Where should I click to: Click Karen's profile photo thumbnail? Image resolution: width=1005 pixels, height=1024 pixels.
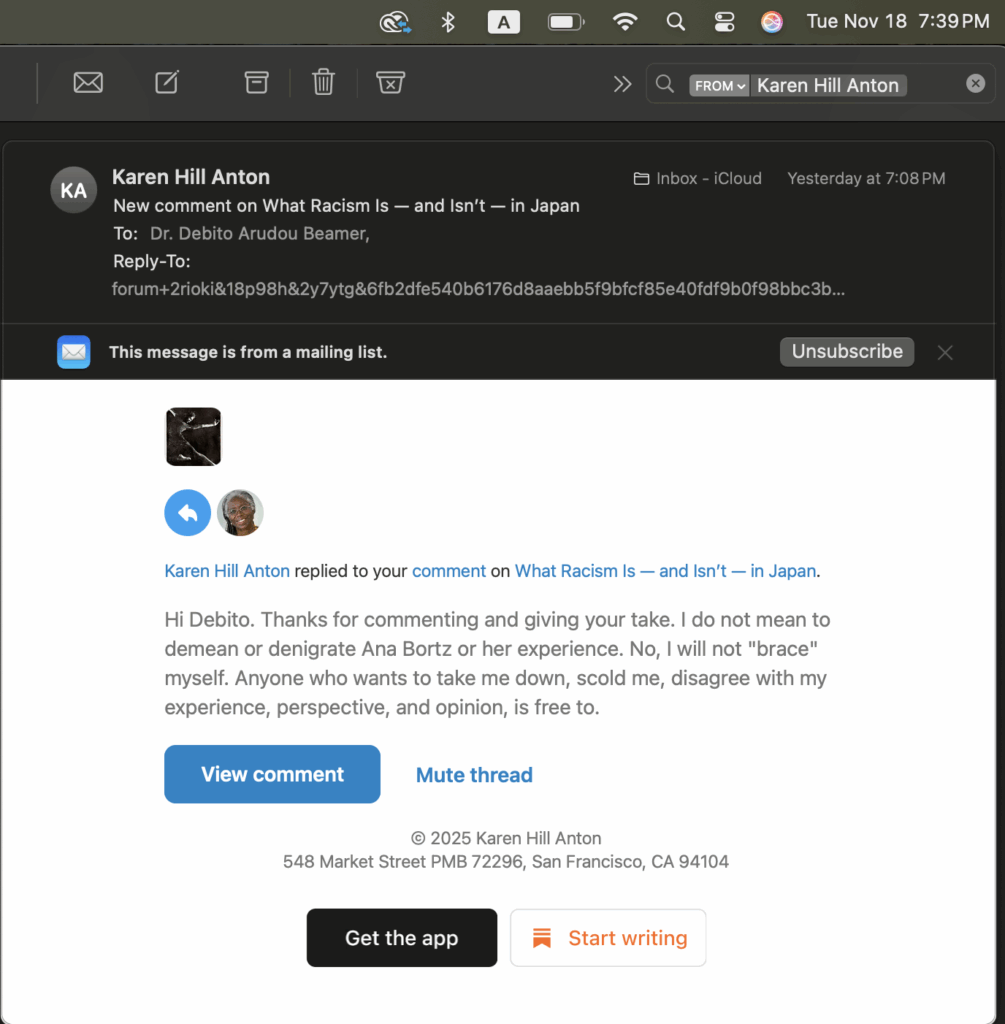pyautogui.click(x=240, y=513)
